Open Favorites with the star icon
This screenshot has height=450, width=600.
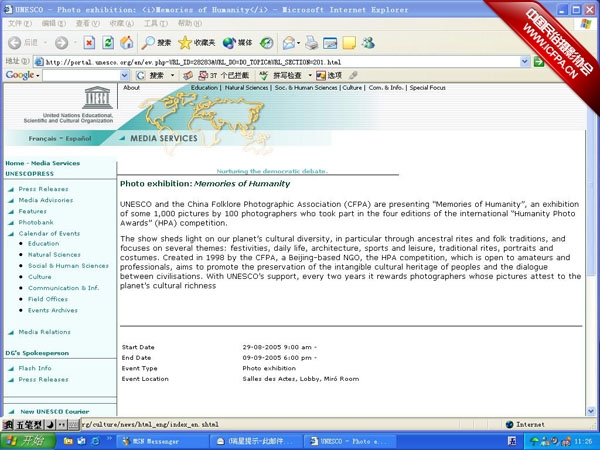coord(197,43)
